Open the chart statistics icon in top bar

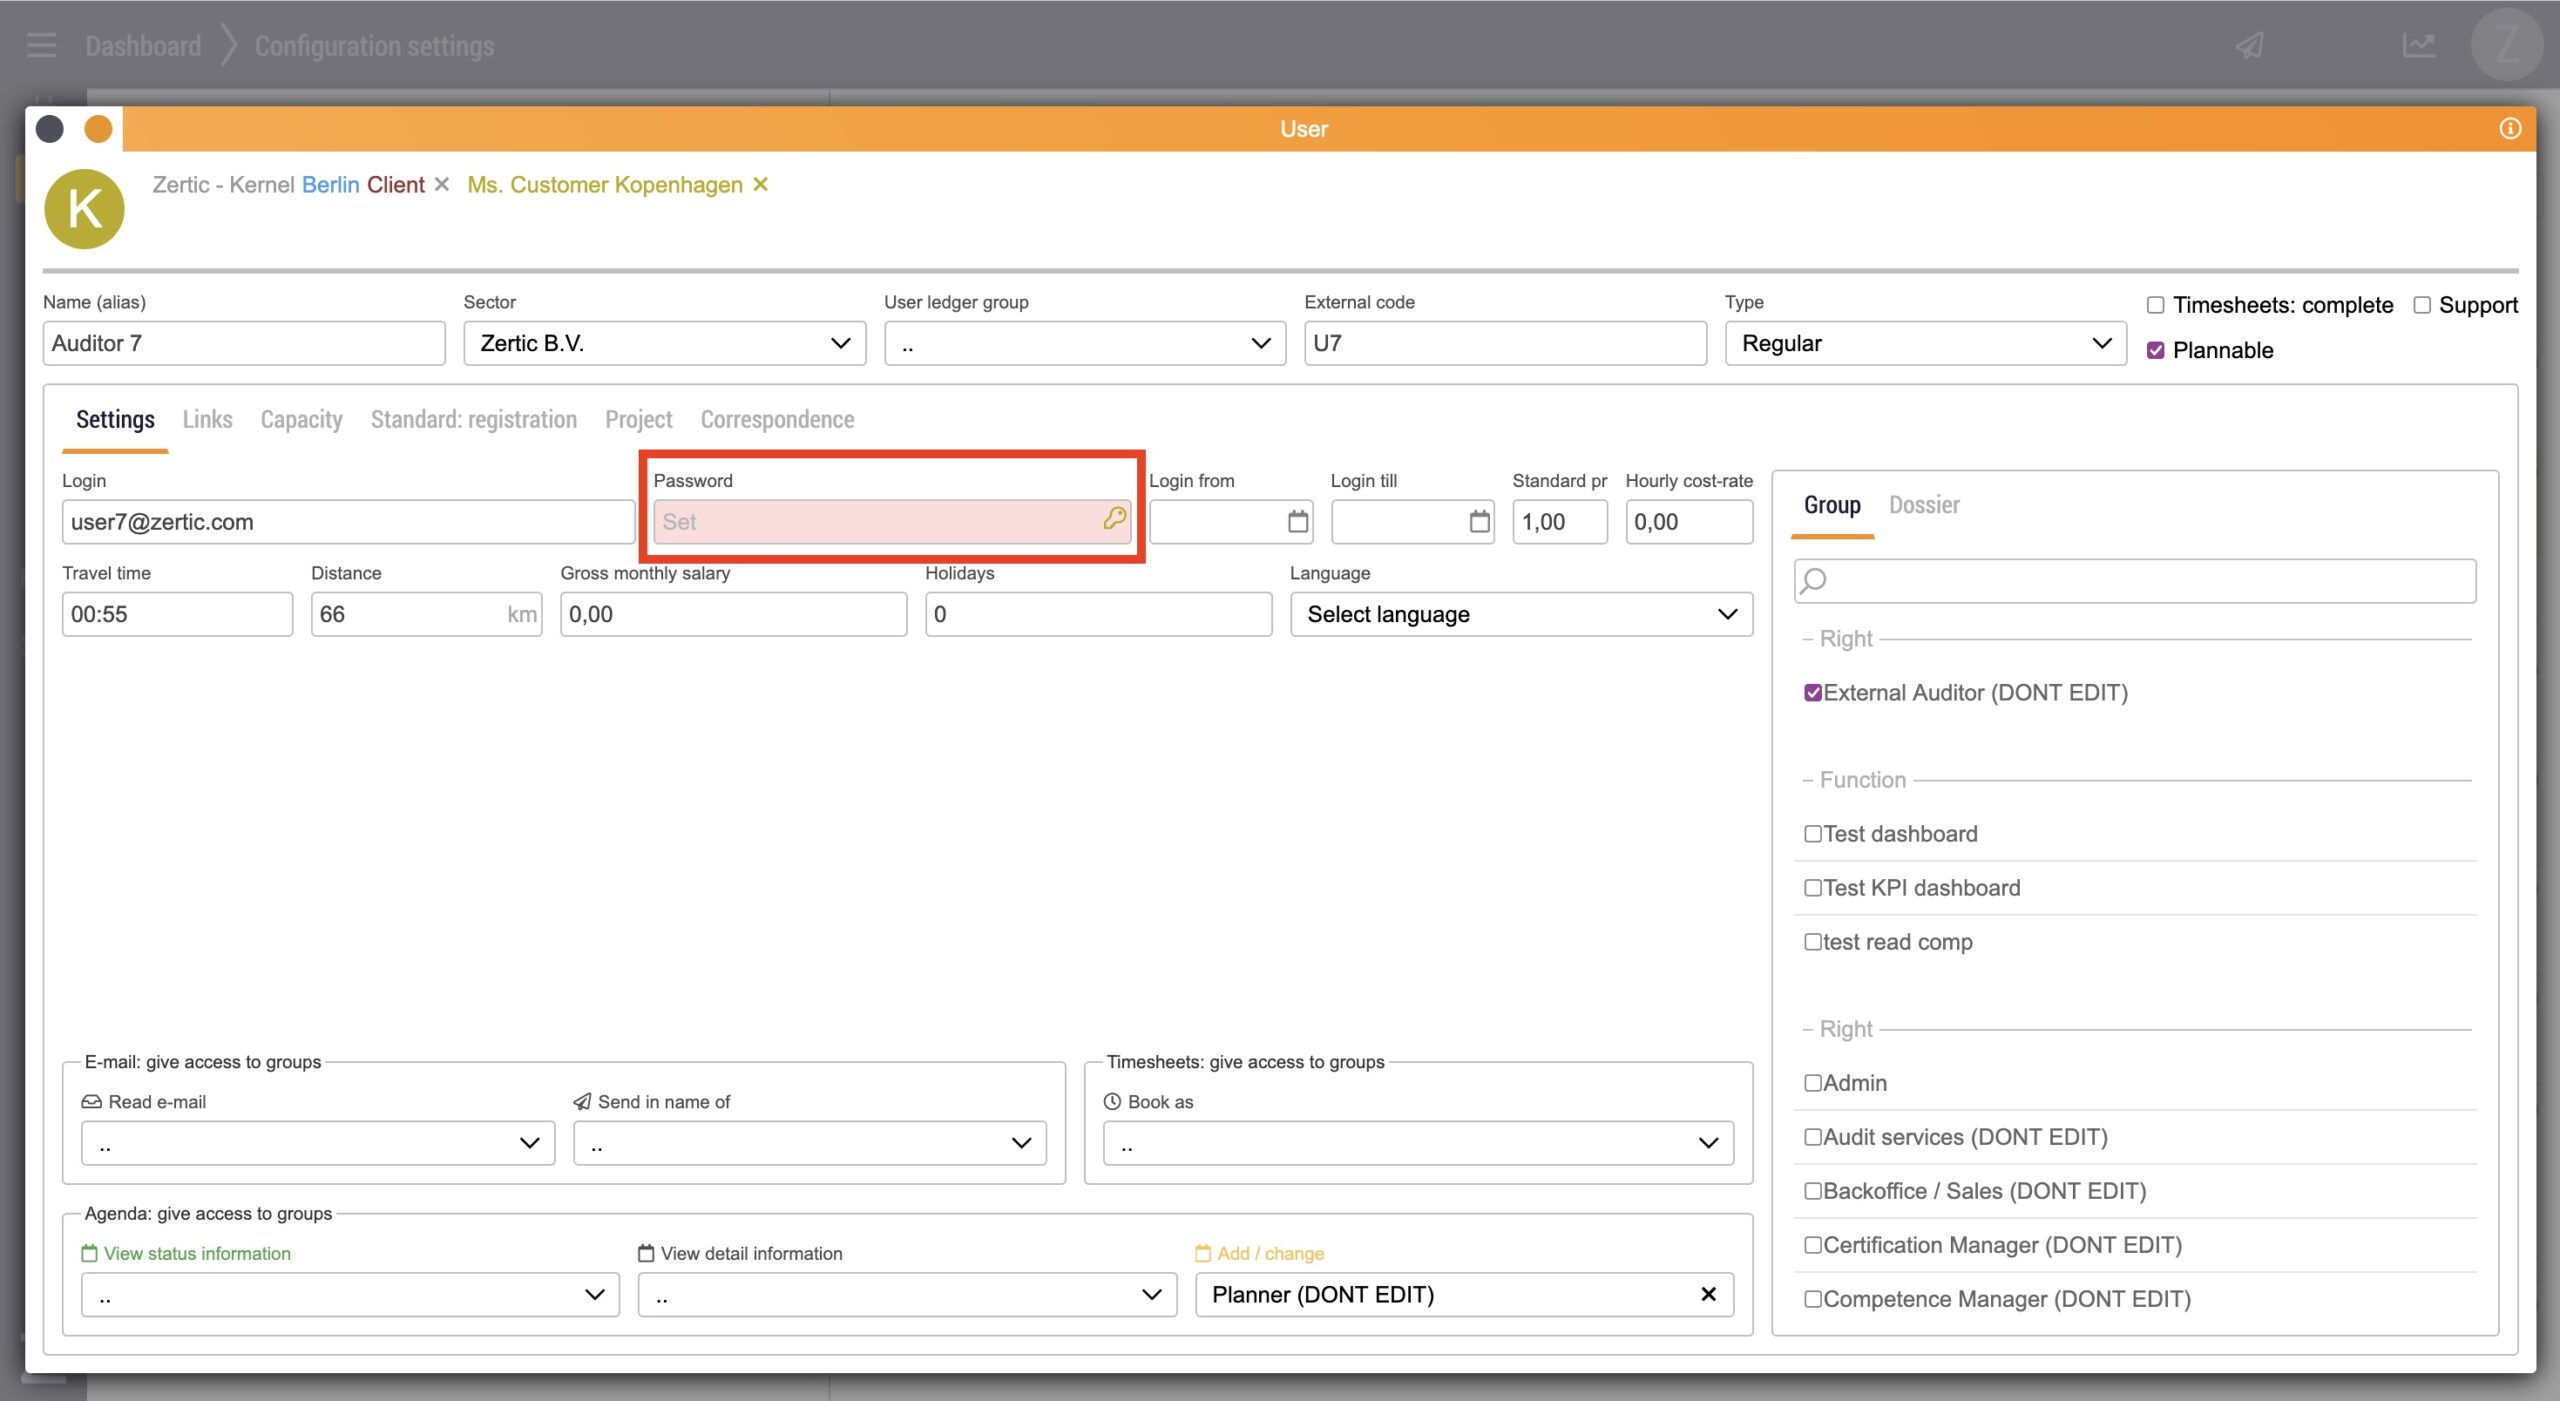coord(2418,45)
